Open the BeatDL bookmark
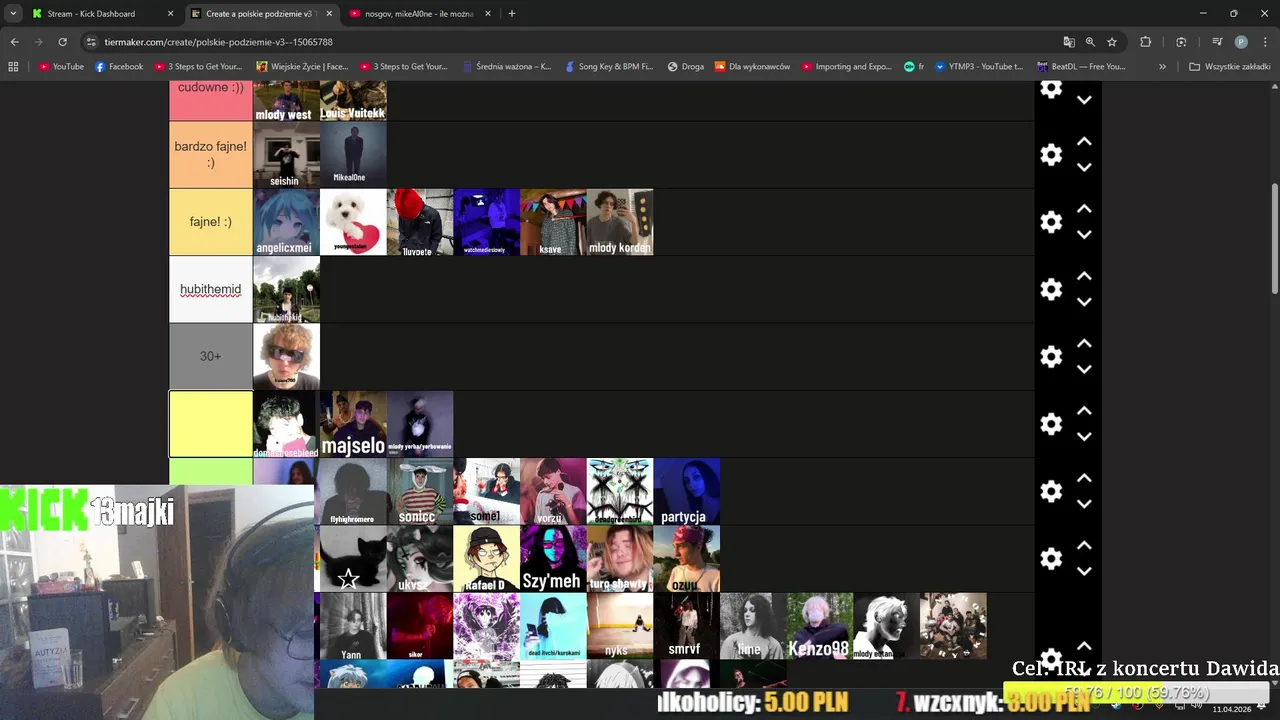This screenshot has height=720, width=1280. click(1081, 67)
